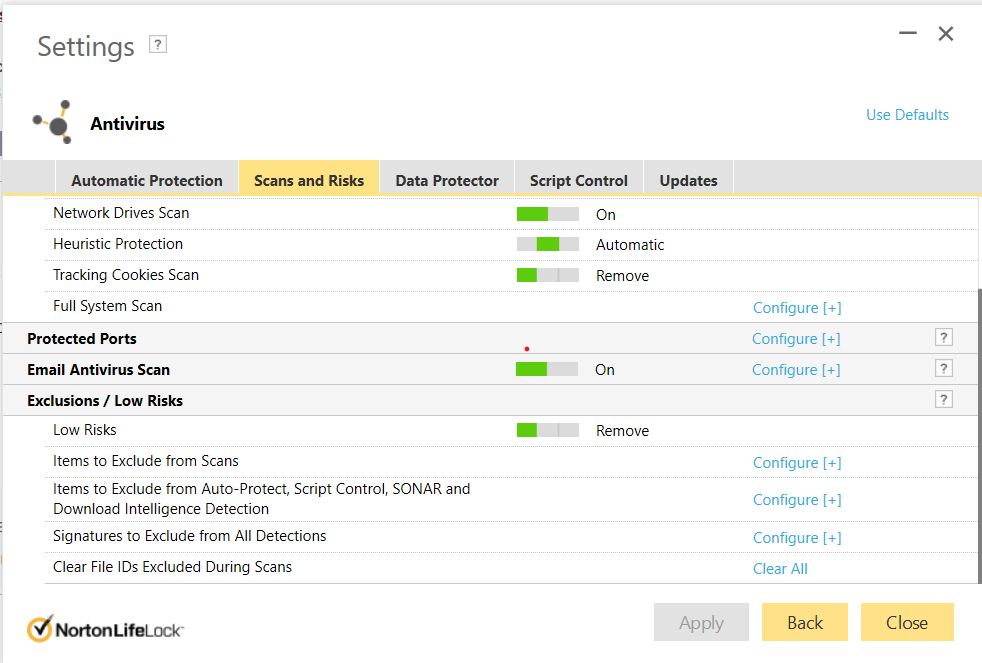Click the Use Defaults link
Screen dimensions: 982x663
click(907, 115)
